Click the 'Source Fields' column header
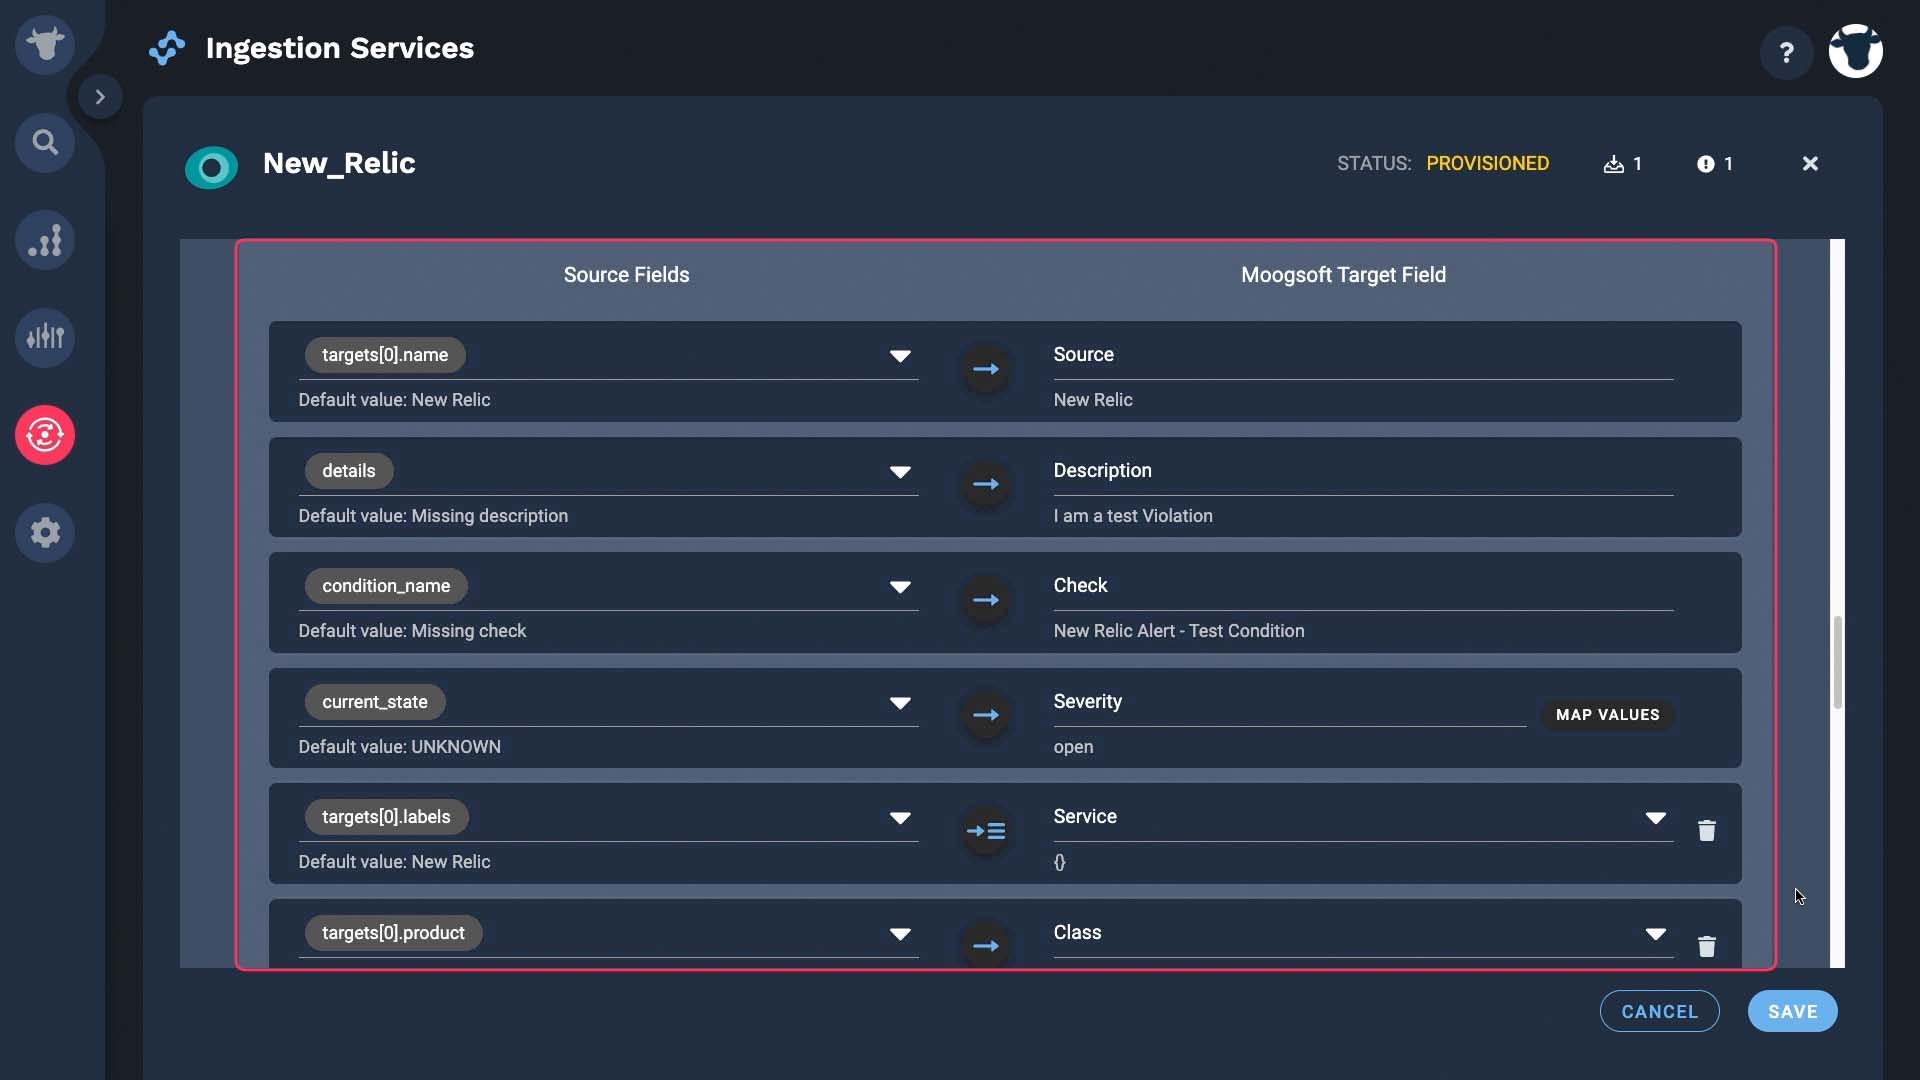 [626, 275]
